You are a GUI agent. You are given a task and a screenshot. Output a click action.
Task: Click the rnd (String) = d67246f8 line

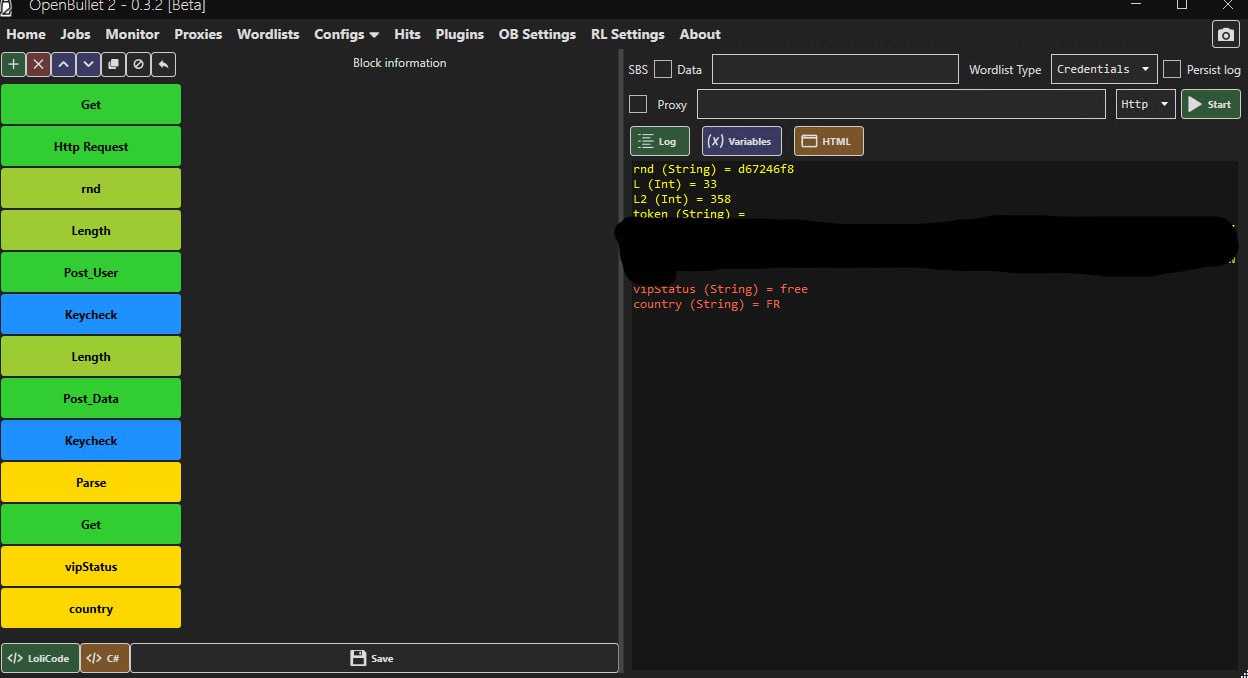coord(713,169)
